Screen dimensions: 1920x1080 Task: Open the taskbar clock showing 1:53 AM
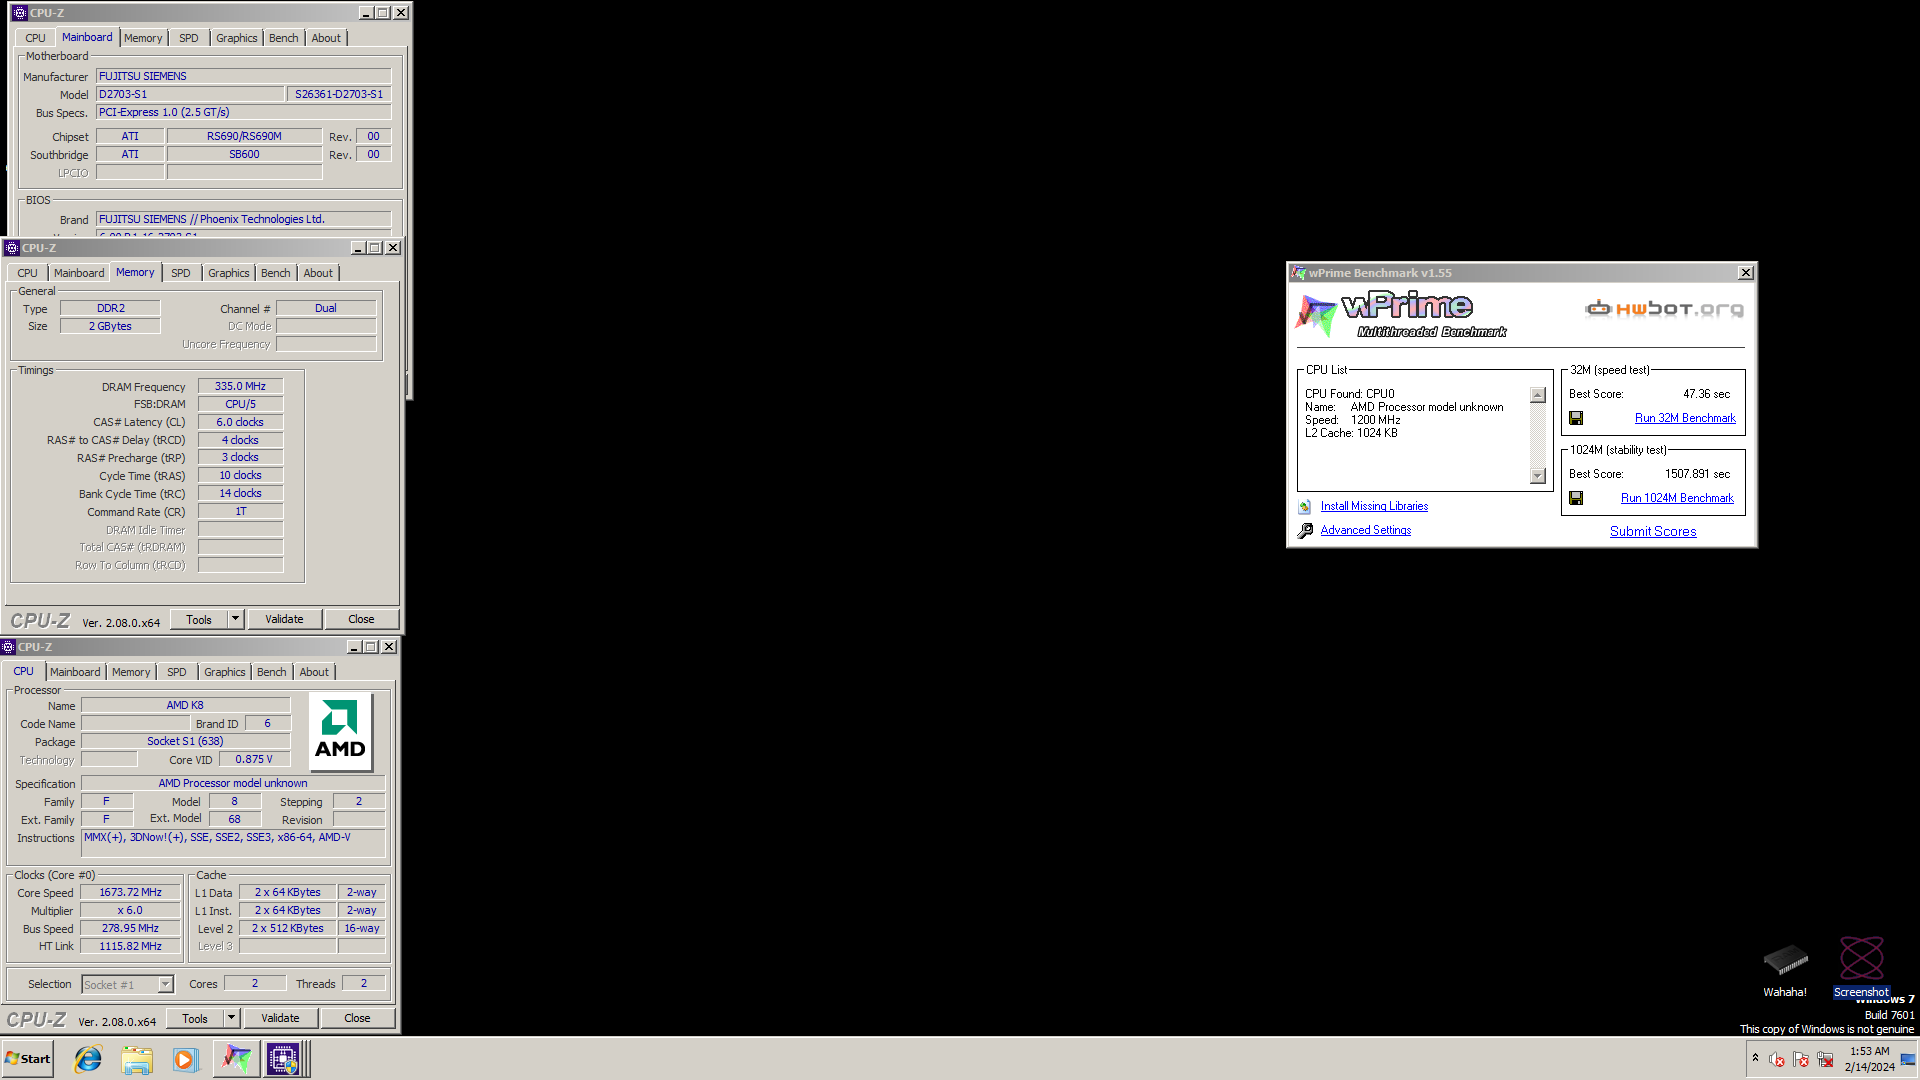click(1869, 1059)
